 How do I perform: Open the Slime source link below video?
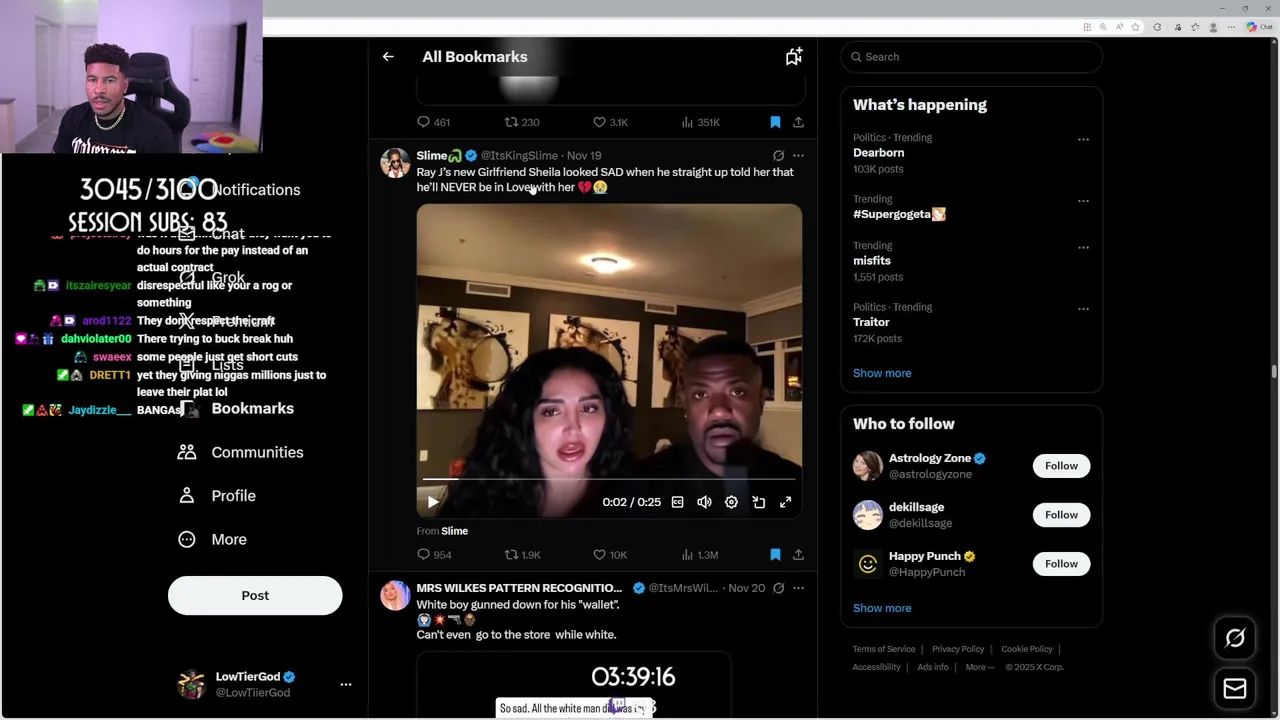tap(454, 531)
